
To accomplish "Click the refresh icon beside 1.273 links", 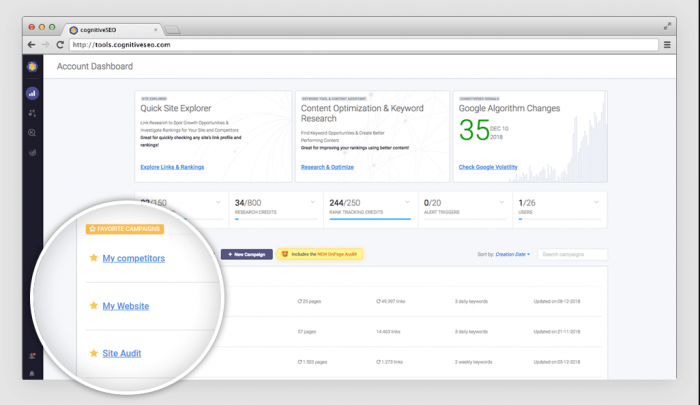I will tap(378, 362).
